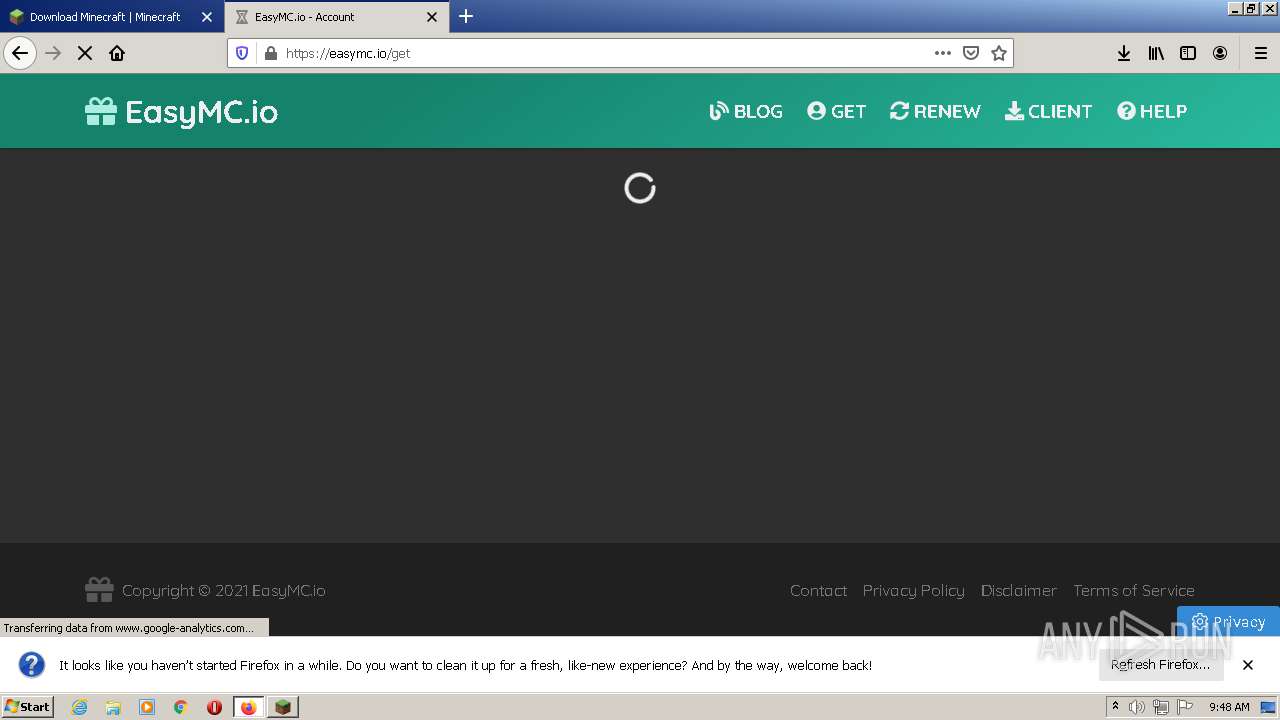Open the Firefox home page icon
This screenshot has width=1280, height=720.
tap(117, 53)
